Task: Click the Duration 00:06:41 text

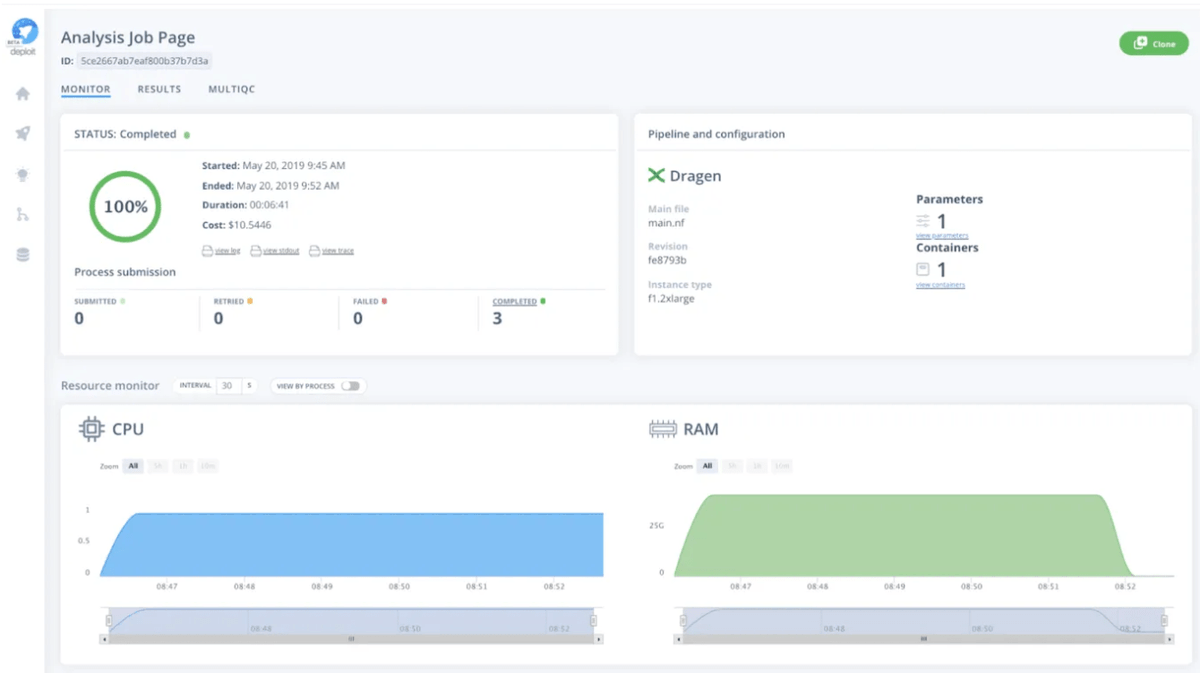Action: point(246,205)
